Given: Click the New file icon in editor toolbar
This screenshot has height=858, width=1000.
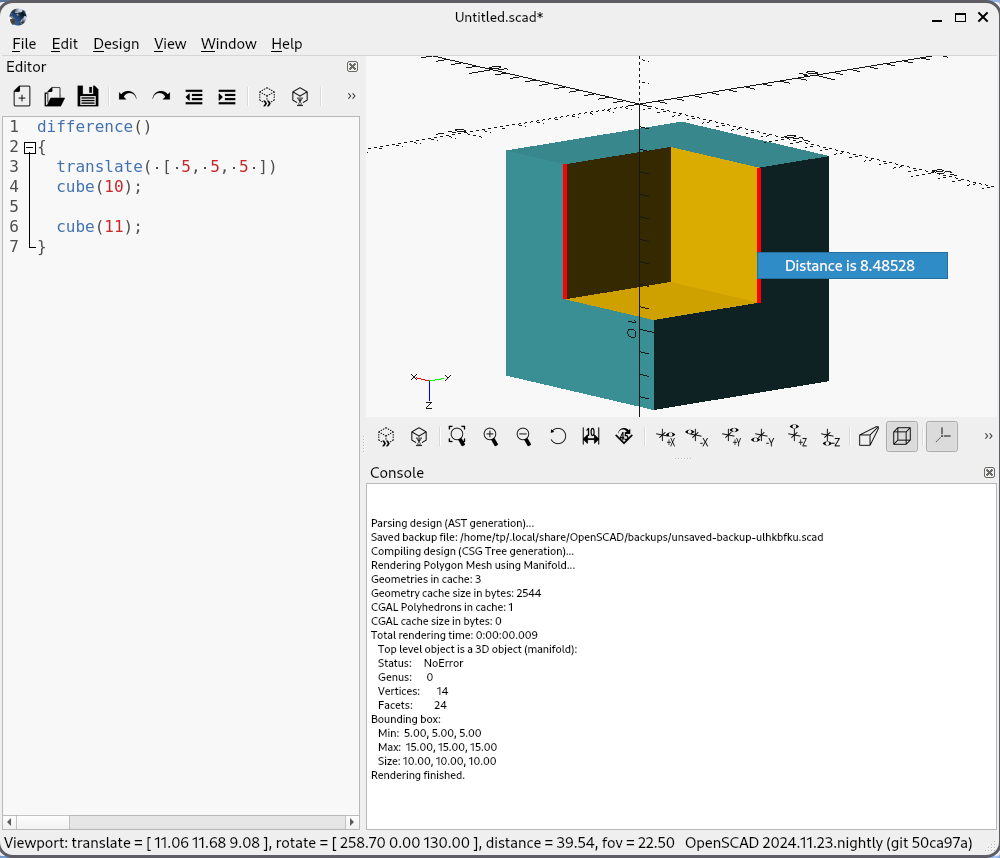Looking at the screenshot, I should point(22,96).
